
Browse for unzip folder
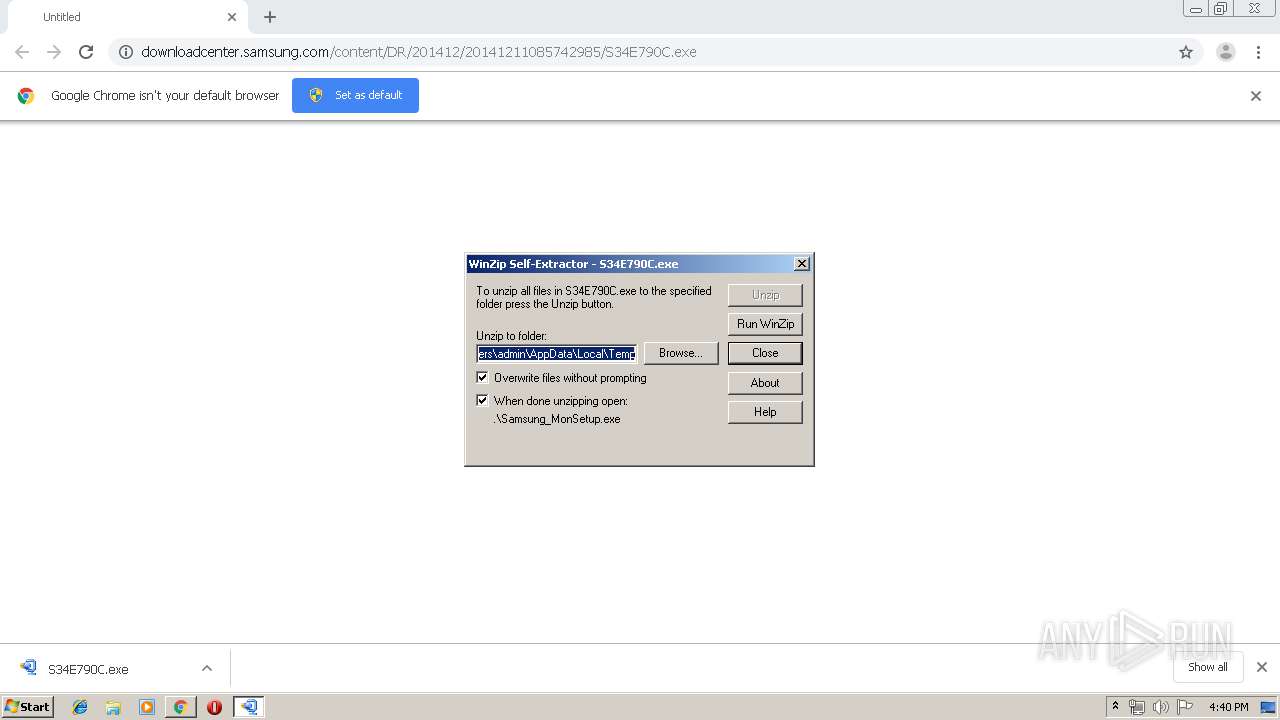tap(681, 353)
